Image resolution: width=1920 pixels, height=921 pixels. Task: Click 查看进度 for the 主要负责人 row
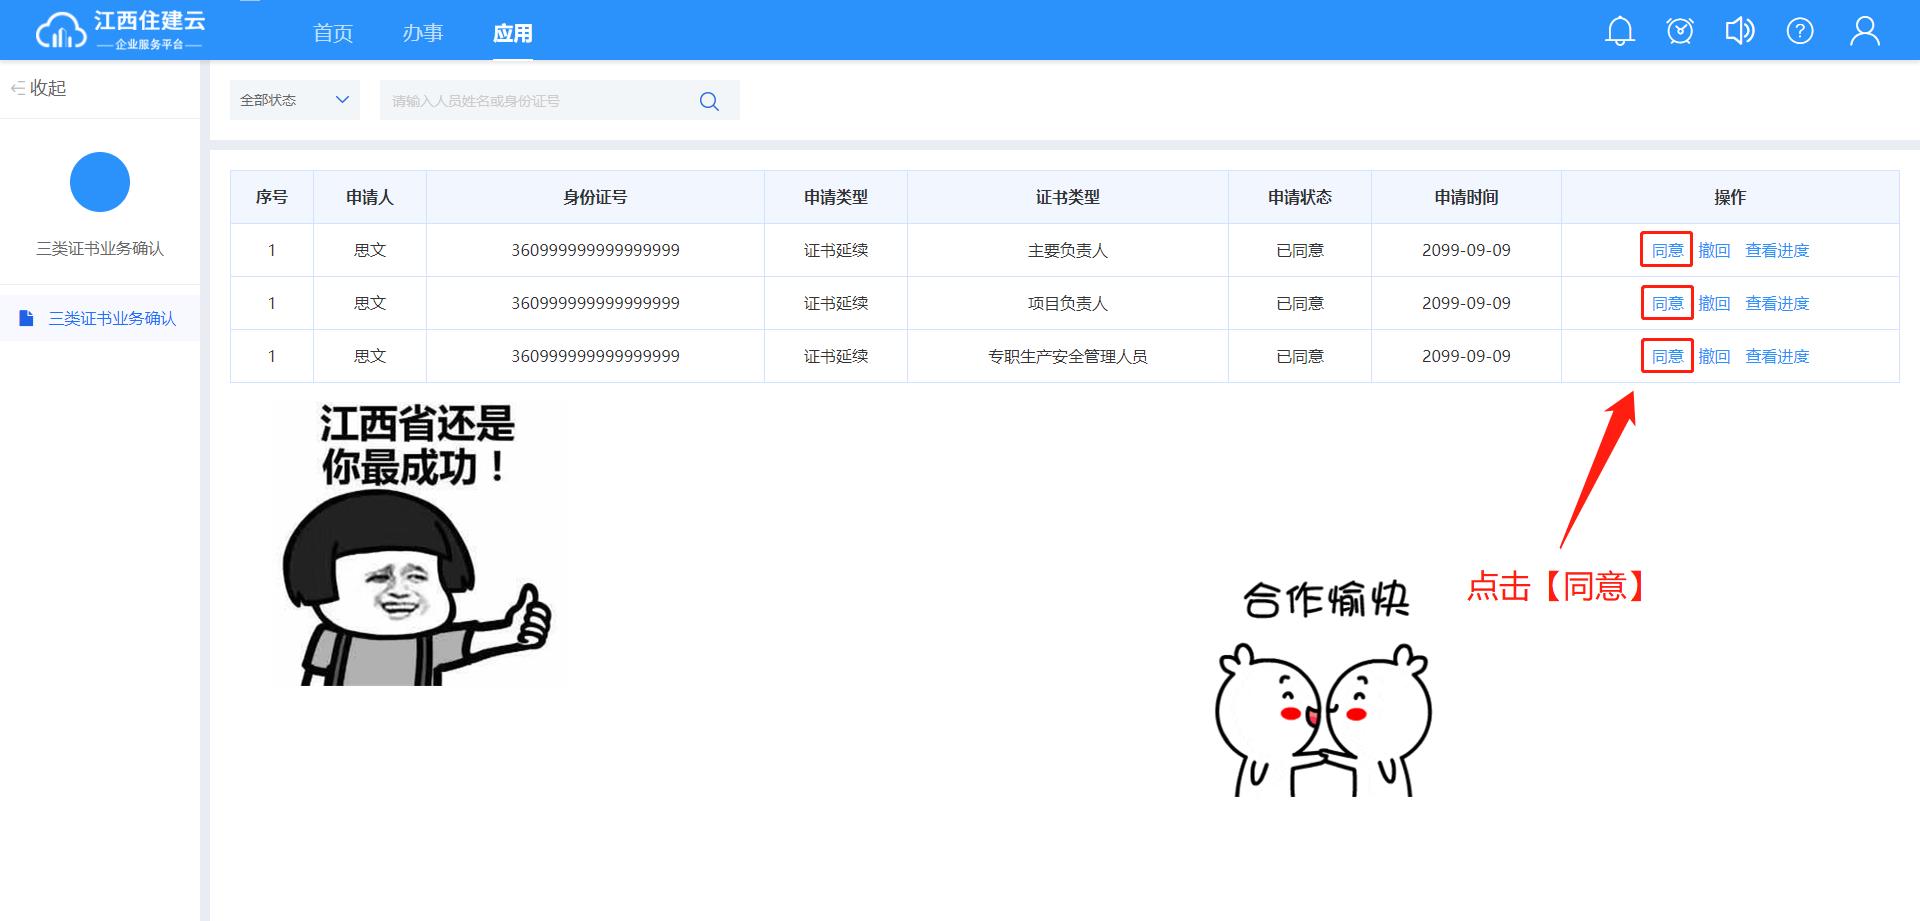click(x=1777, y=250)
